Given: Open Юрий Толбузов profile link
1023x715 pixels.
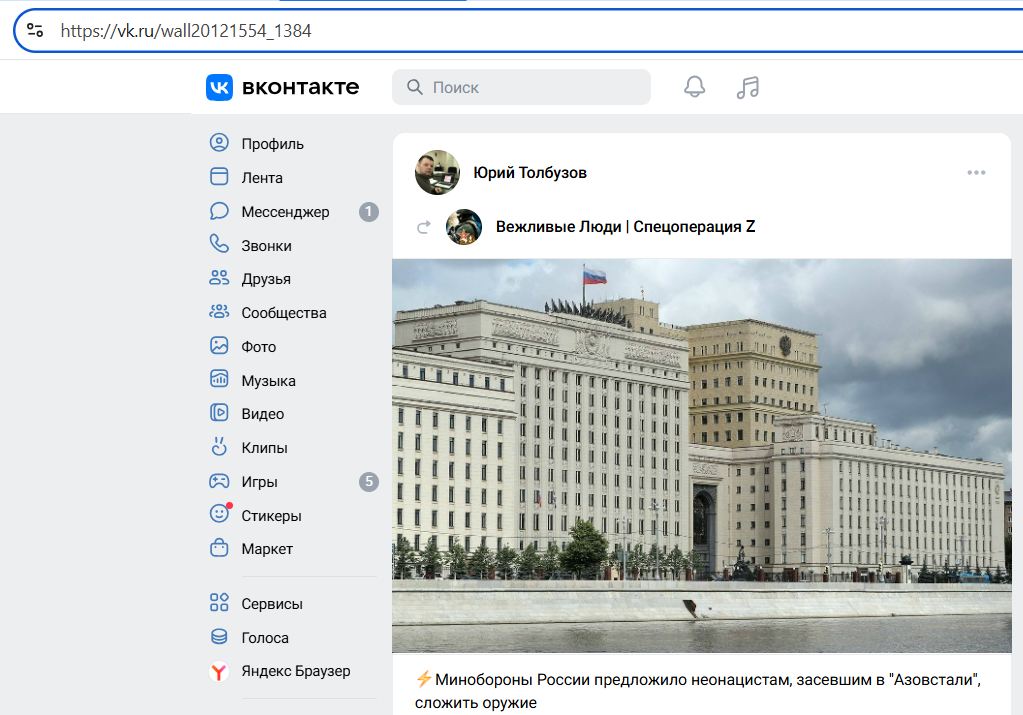Looking at the screenshot, I should [530, 173].
